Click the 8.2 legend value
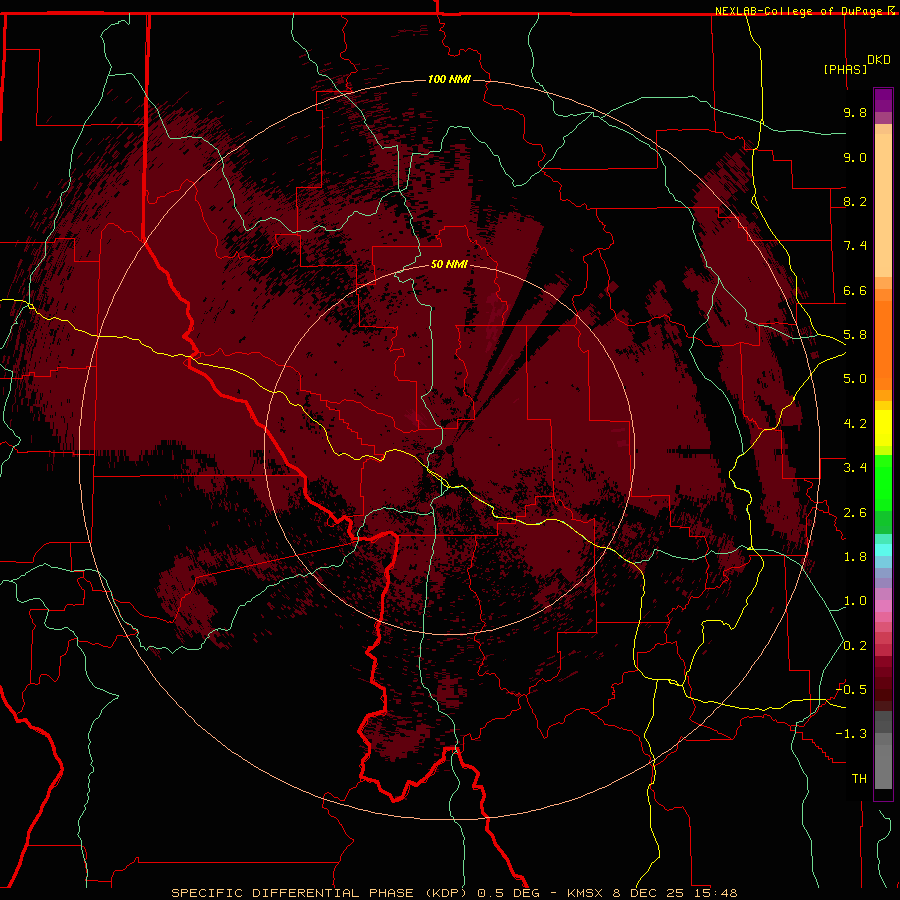This screenshot has width=900, height=900. point(855,201)
